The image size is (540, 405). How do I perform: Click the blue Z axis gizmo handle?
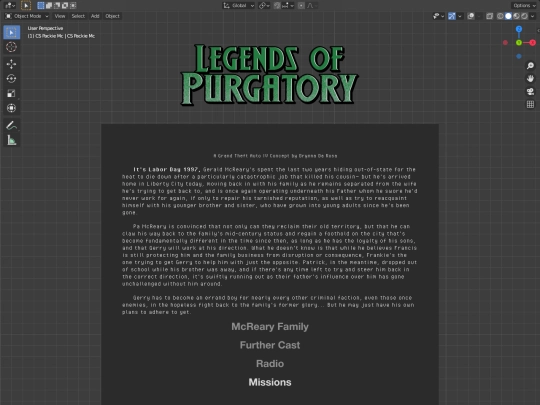(x=519, y=29)
